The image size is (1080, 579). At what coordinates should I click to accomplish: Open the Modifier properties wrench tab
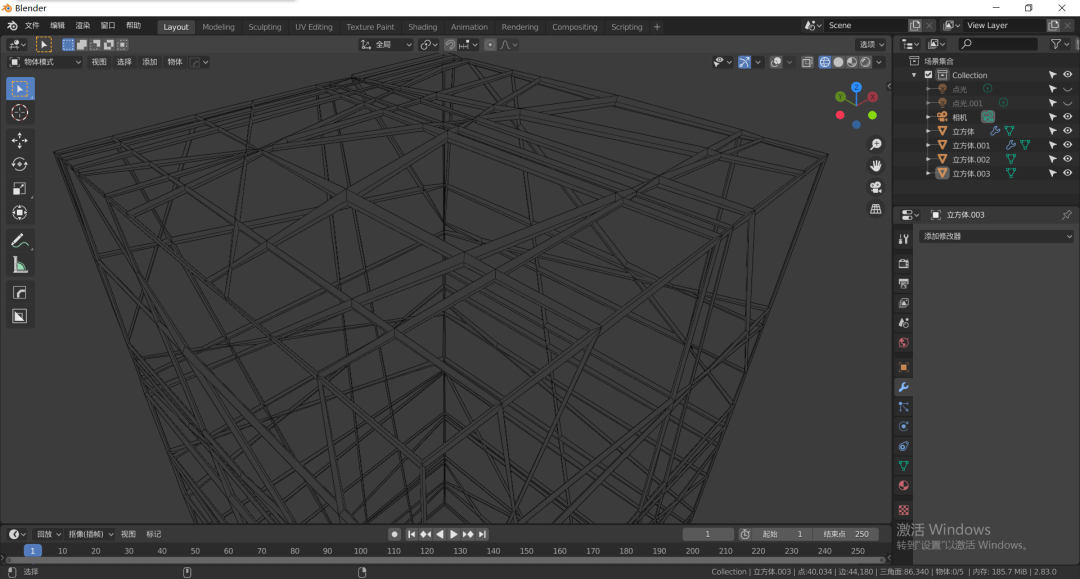(x=904, y=387)
